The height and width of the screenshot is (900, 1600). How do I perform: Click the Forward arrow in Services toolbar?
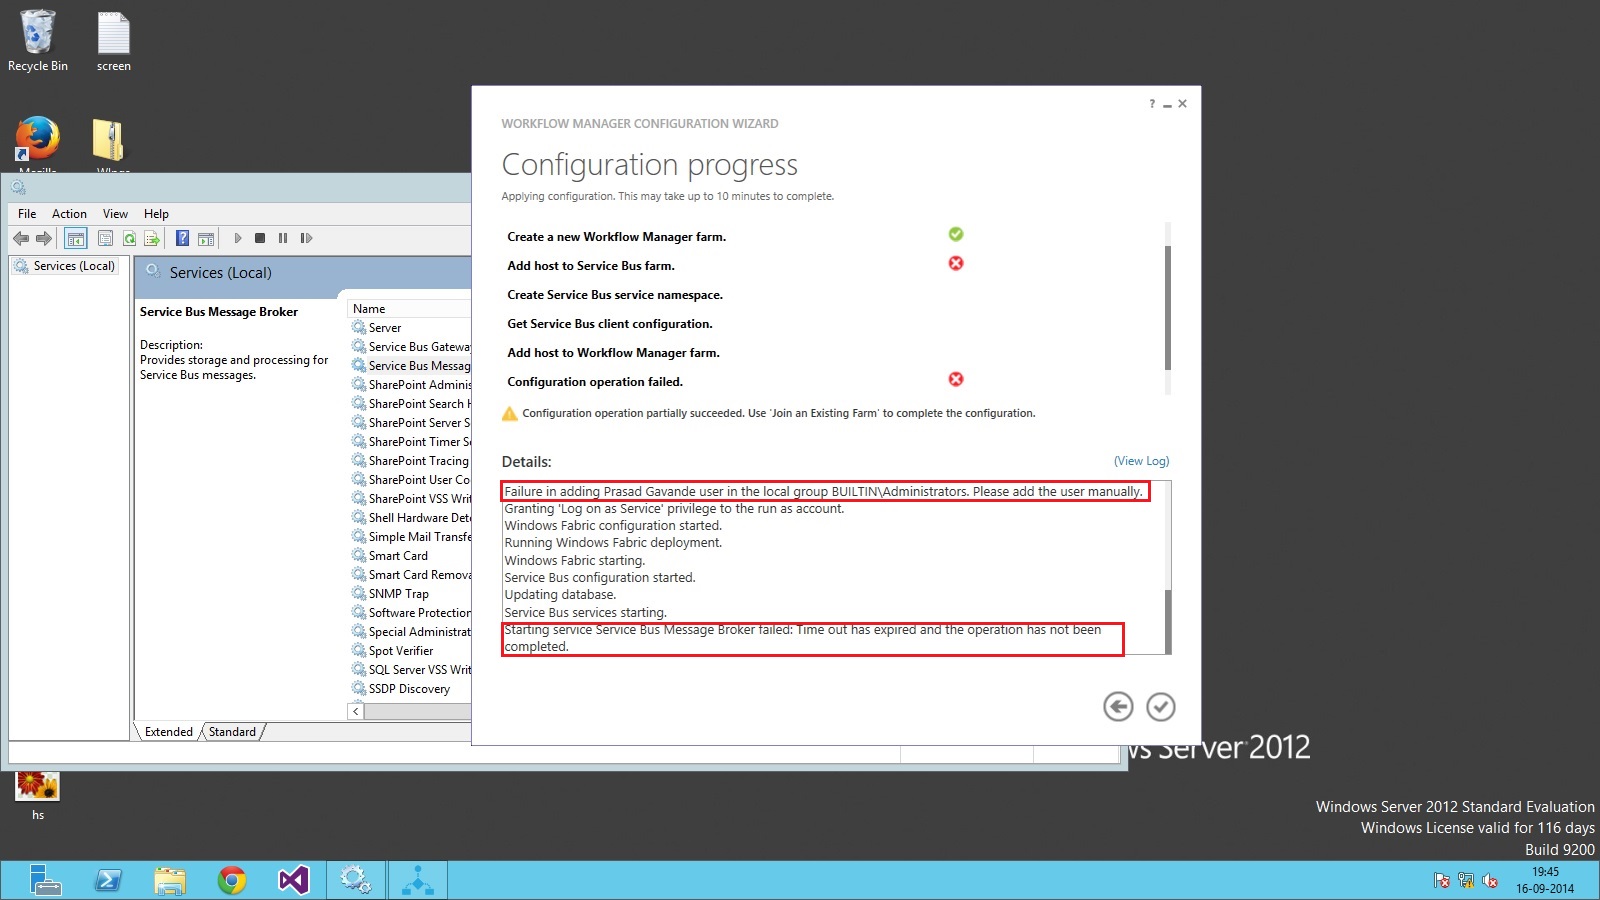point(43,238)
